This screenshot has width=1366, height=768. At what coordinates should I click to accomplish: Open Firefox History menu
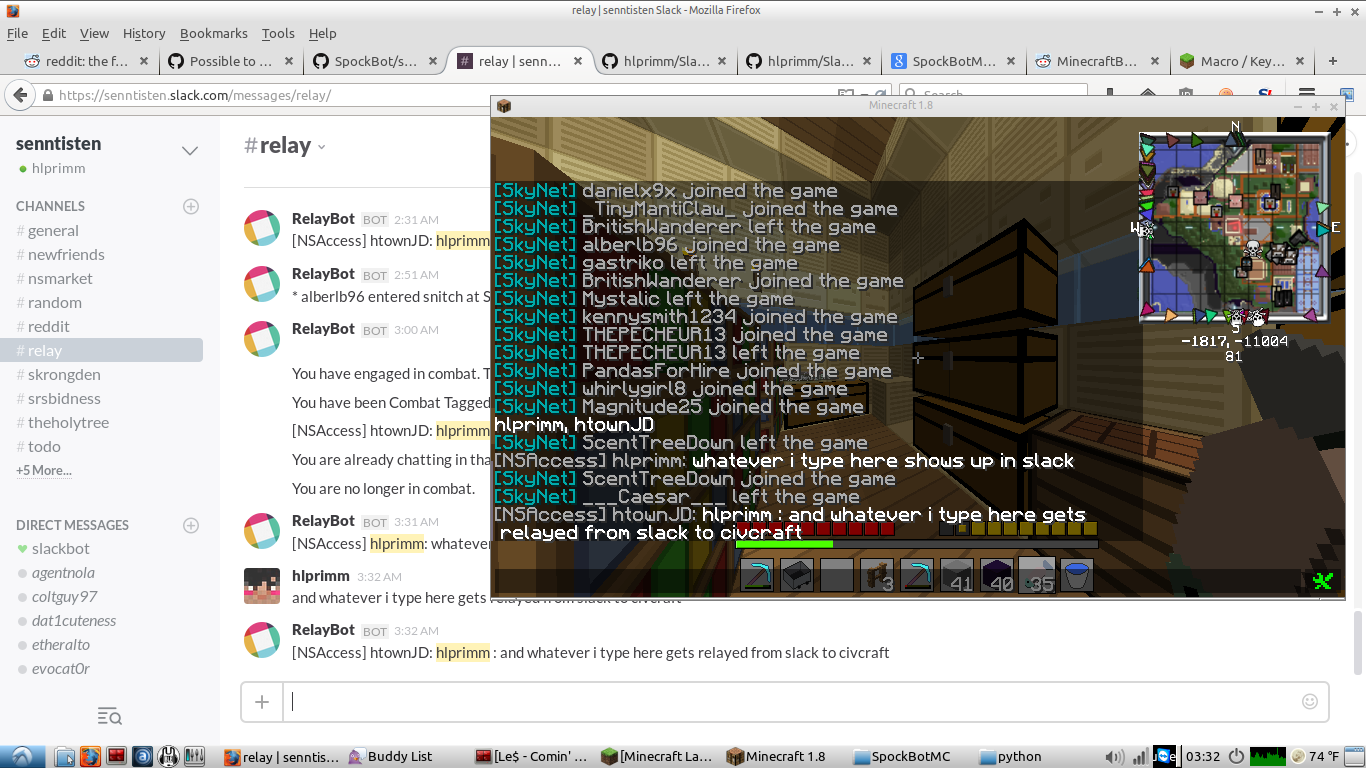pyautogui.click(x=144, y=33)
